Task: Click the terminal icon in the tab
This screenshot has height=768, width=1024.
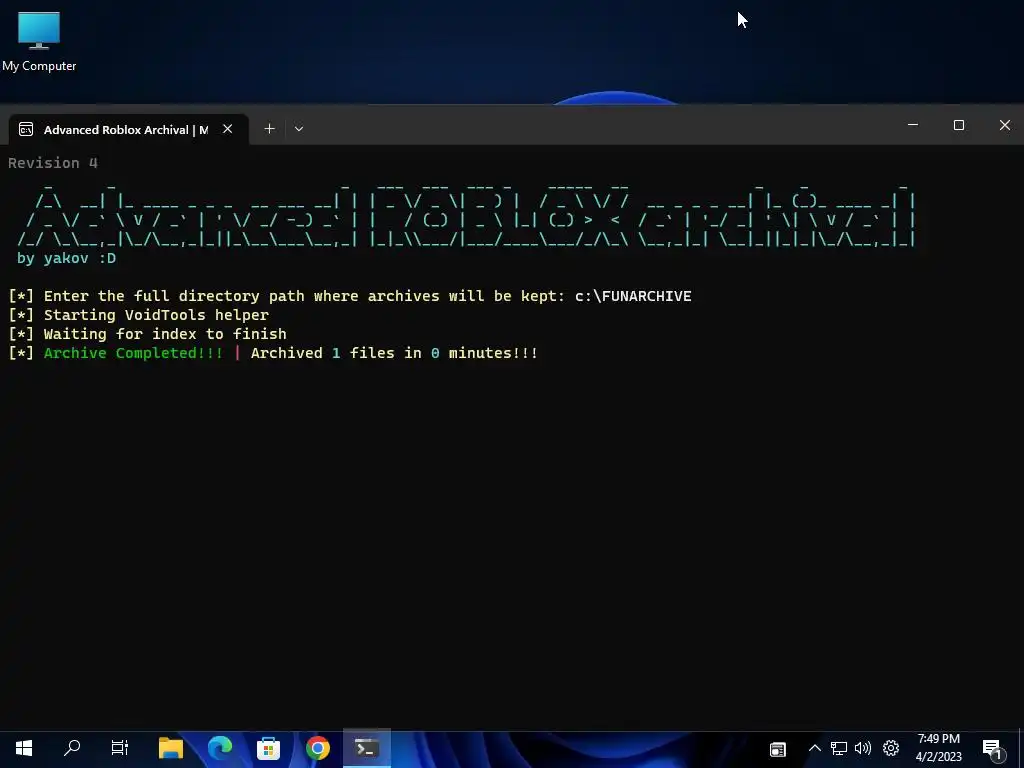Action: (x=26, y=129)
